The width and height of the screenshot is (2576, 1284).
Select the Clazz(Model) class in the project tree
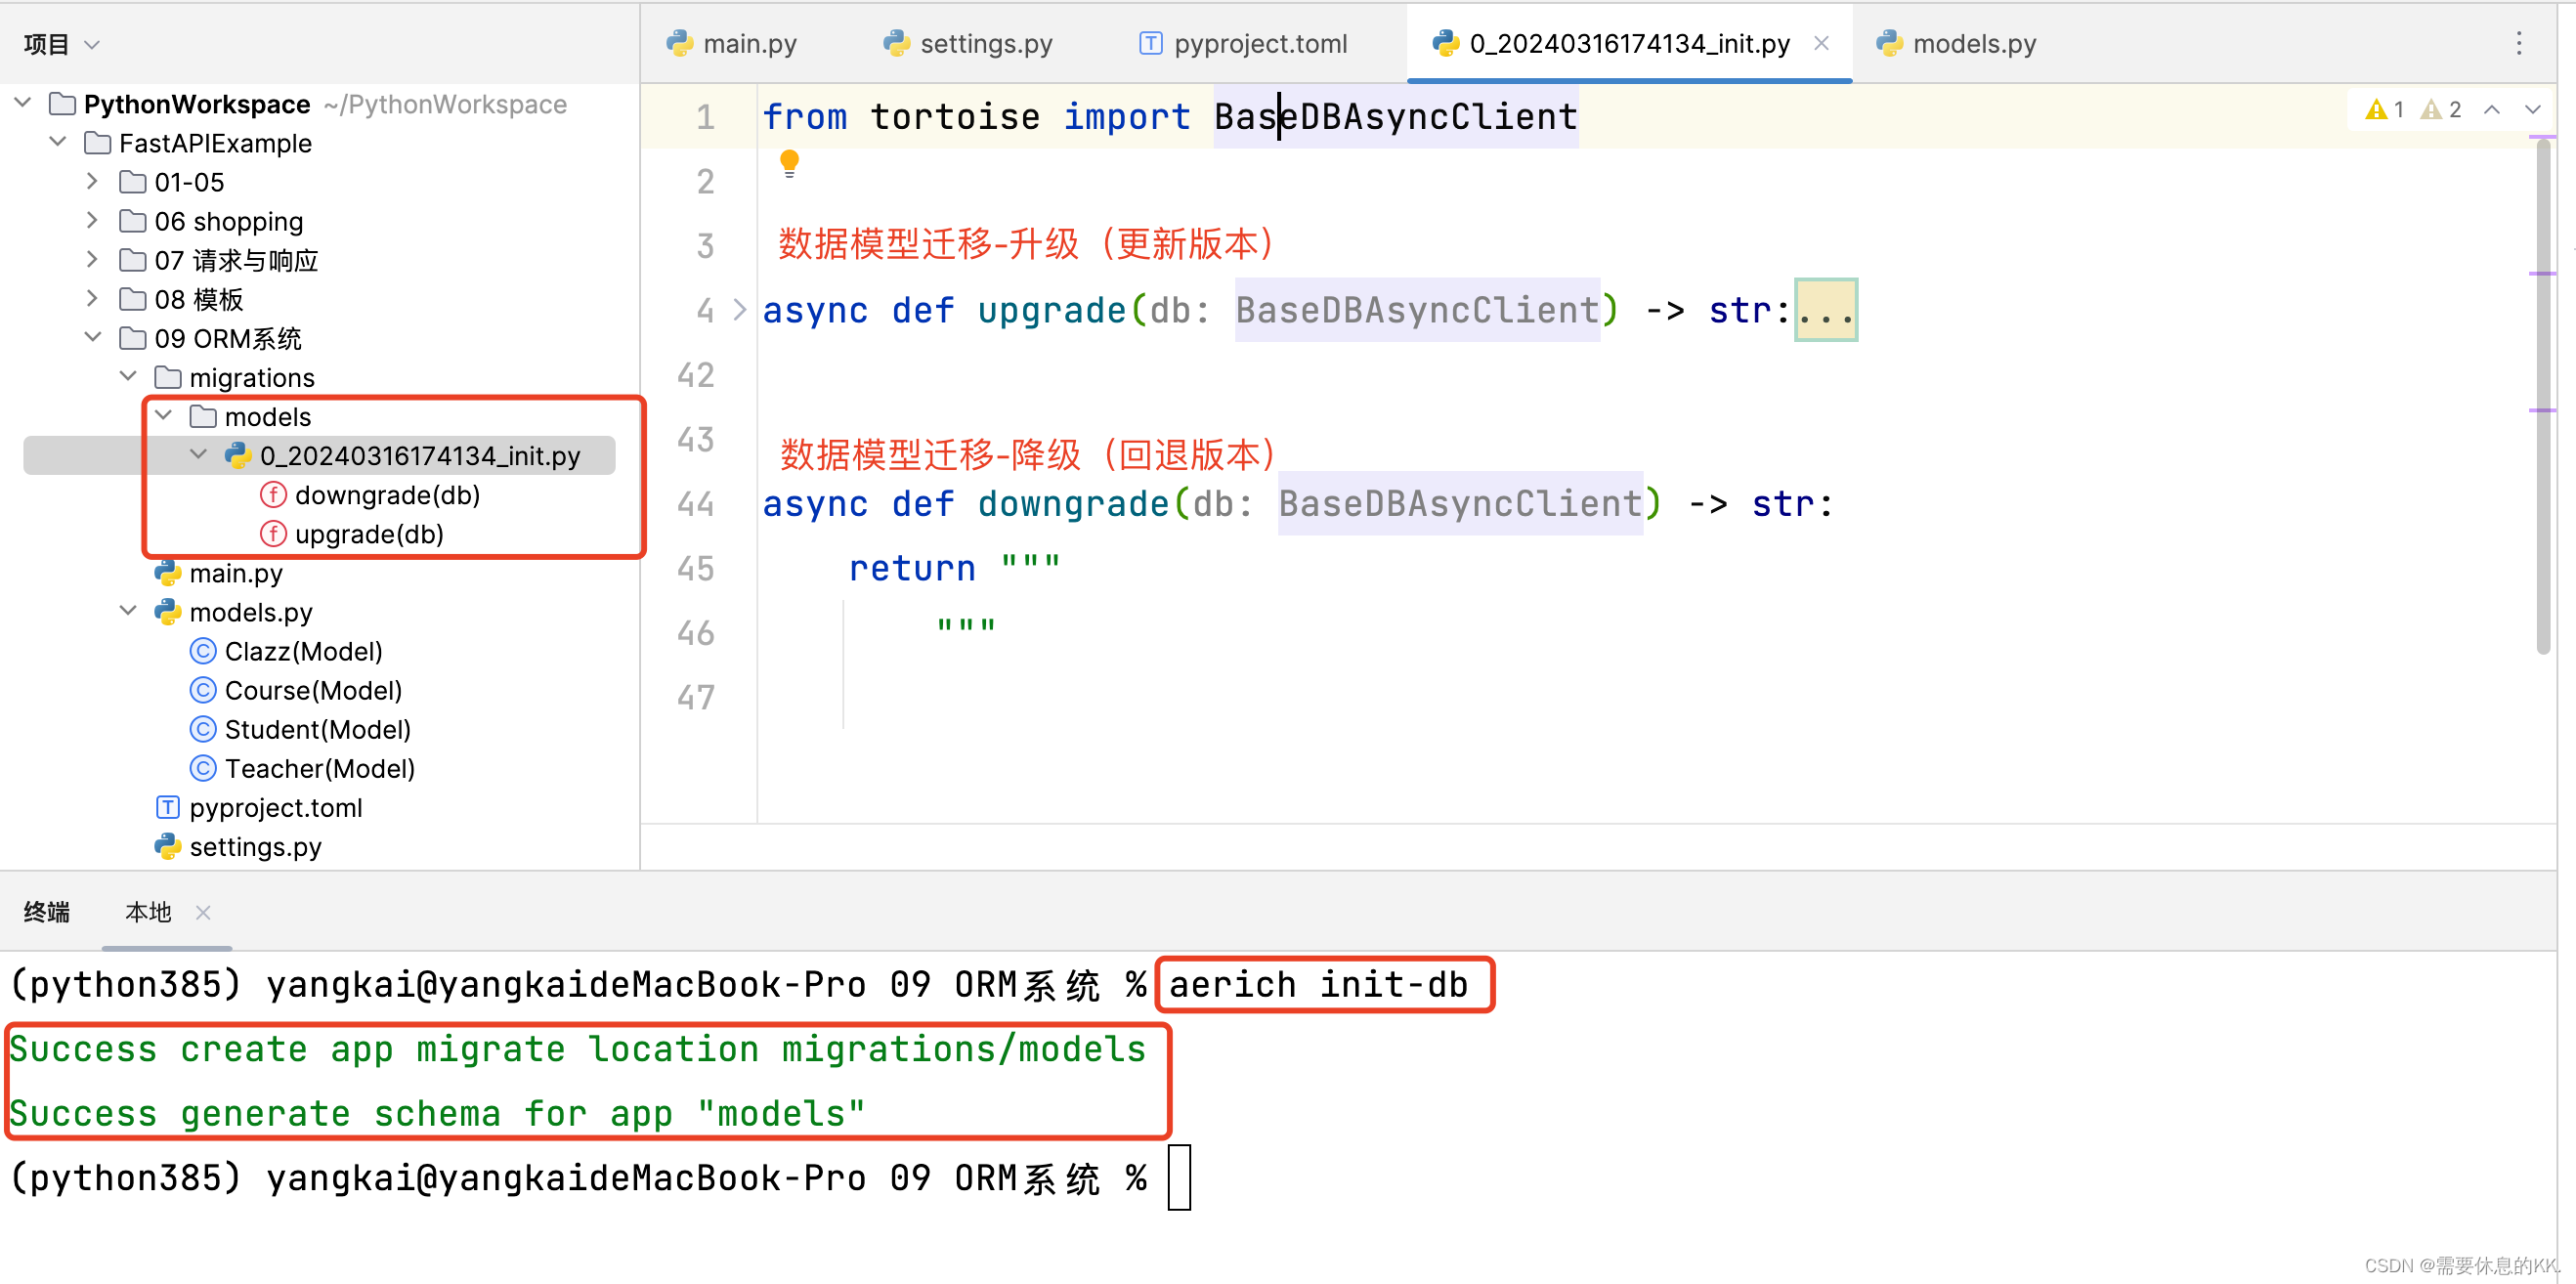(x=303, y=651)
